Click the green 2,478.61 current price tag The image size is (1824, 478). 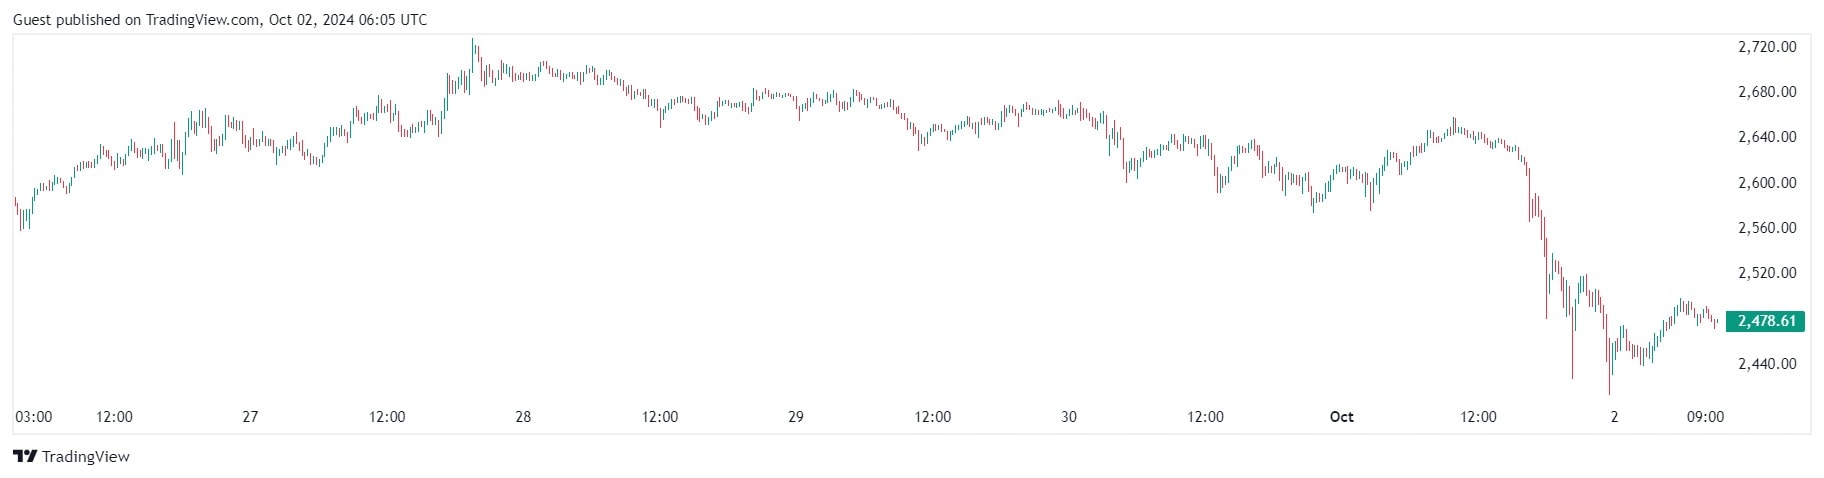click(x=1766, y=321)
